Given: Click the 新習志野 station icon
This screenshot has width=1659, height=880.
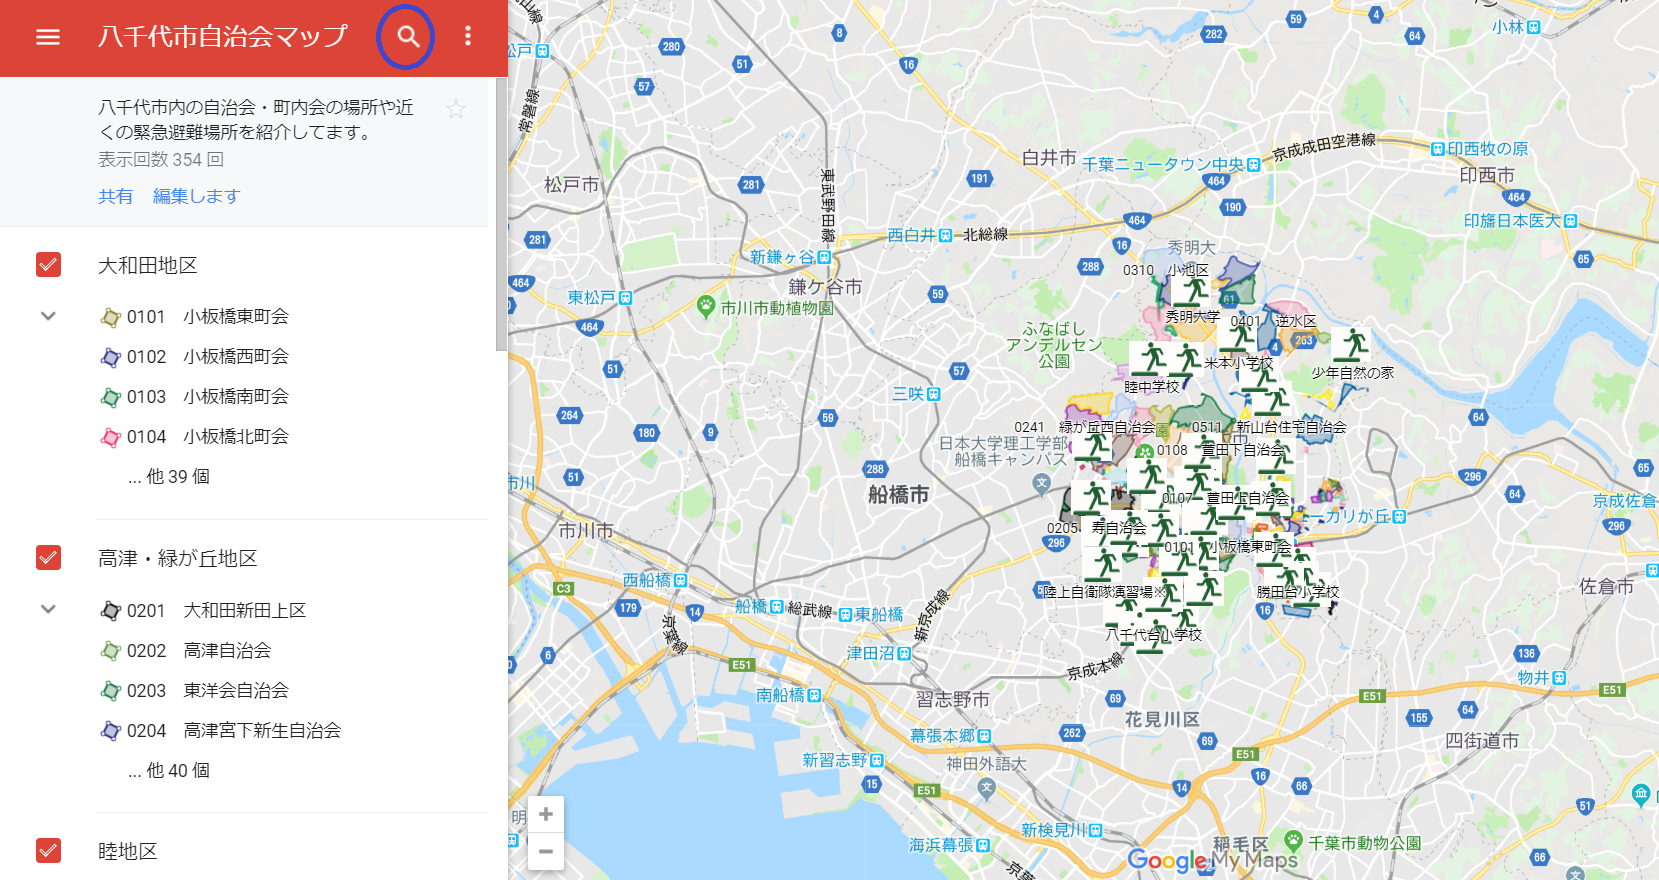Looking at the screenshot, I should (x=877, y=760).
